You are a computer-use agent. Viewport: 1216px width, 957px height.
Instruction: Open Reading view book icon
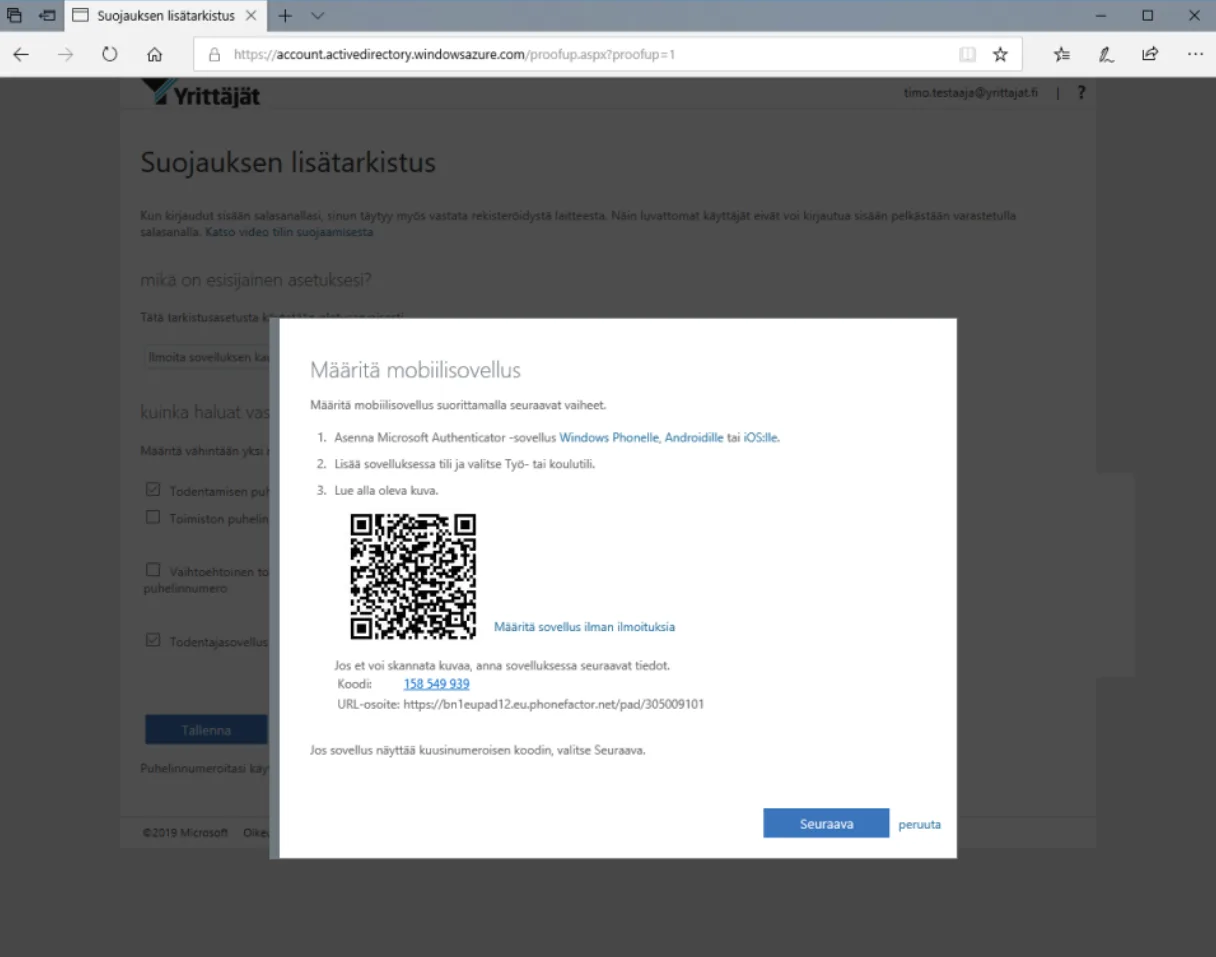[x=967, y=55]
